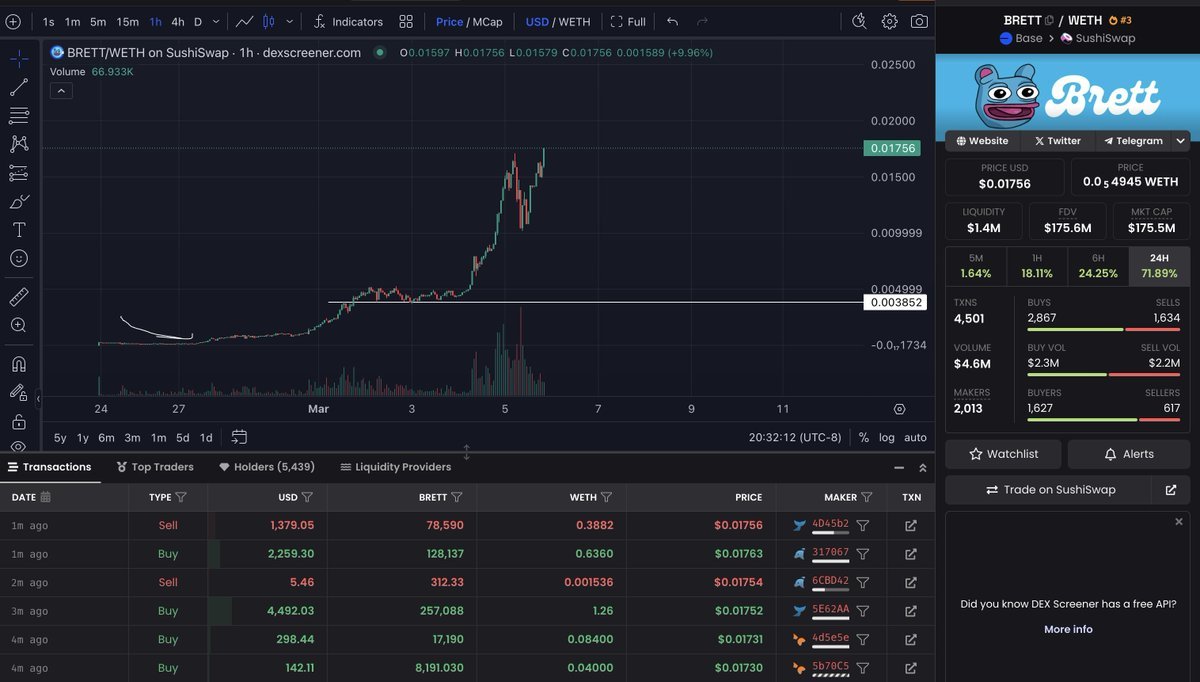Image resolution: width=1200 pixels, height=682 pixels.
Task: Select the 1H stats tab
Action: click(1037, 265)
